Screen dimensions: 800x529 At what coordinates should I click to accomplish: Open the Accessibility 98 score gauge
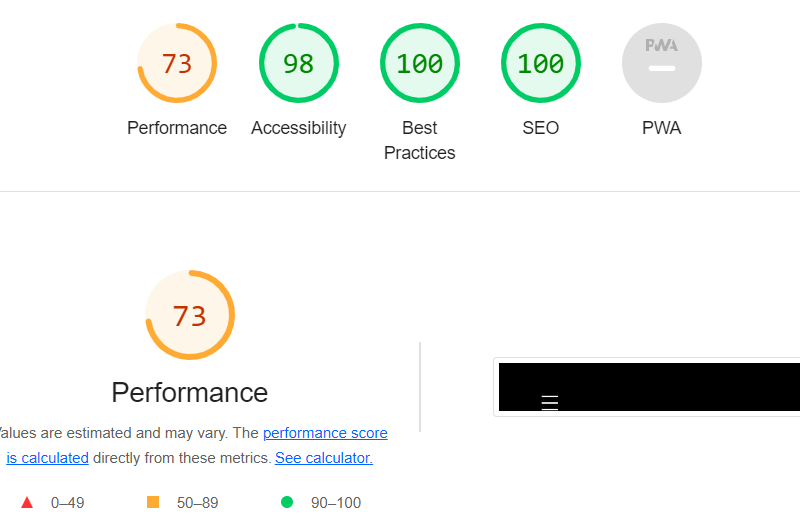pyautogui.click(x=298, y=64)
